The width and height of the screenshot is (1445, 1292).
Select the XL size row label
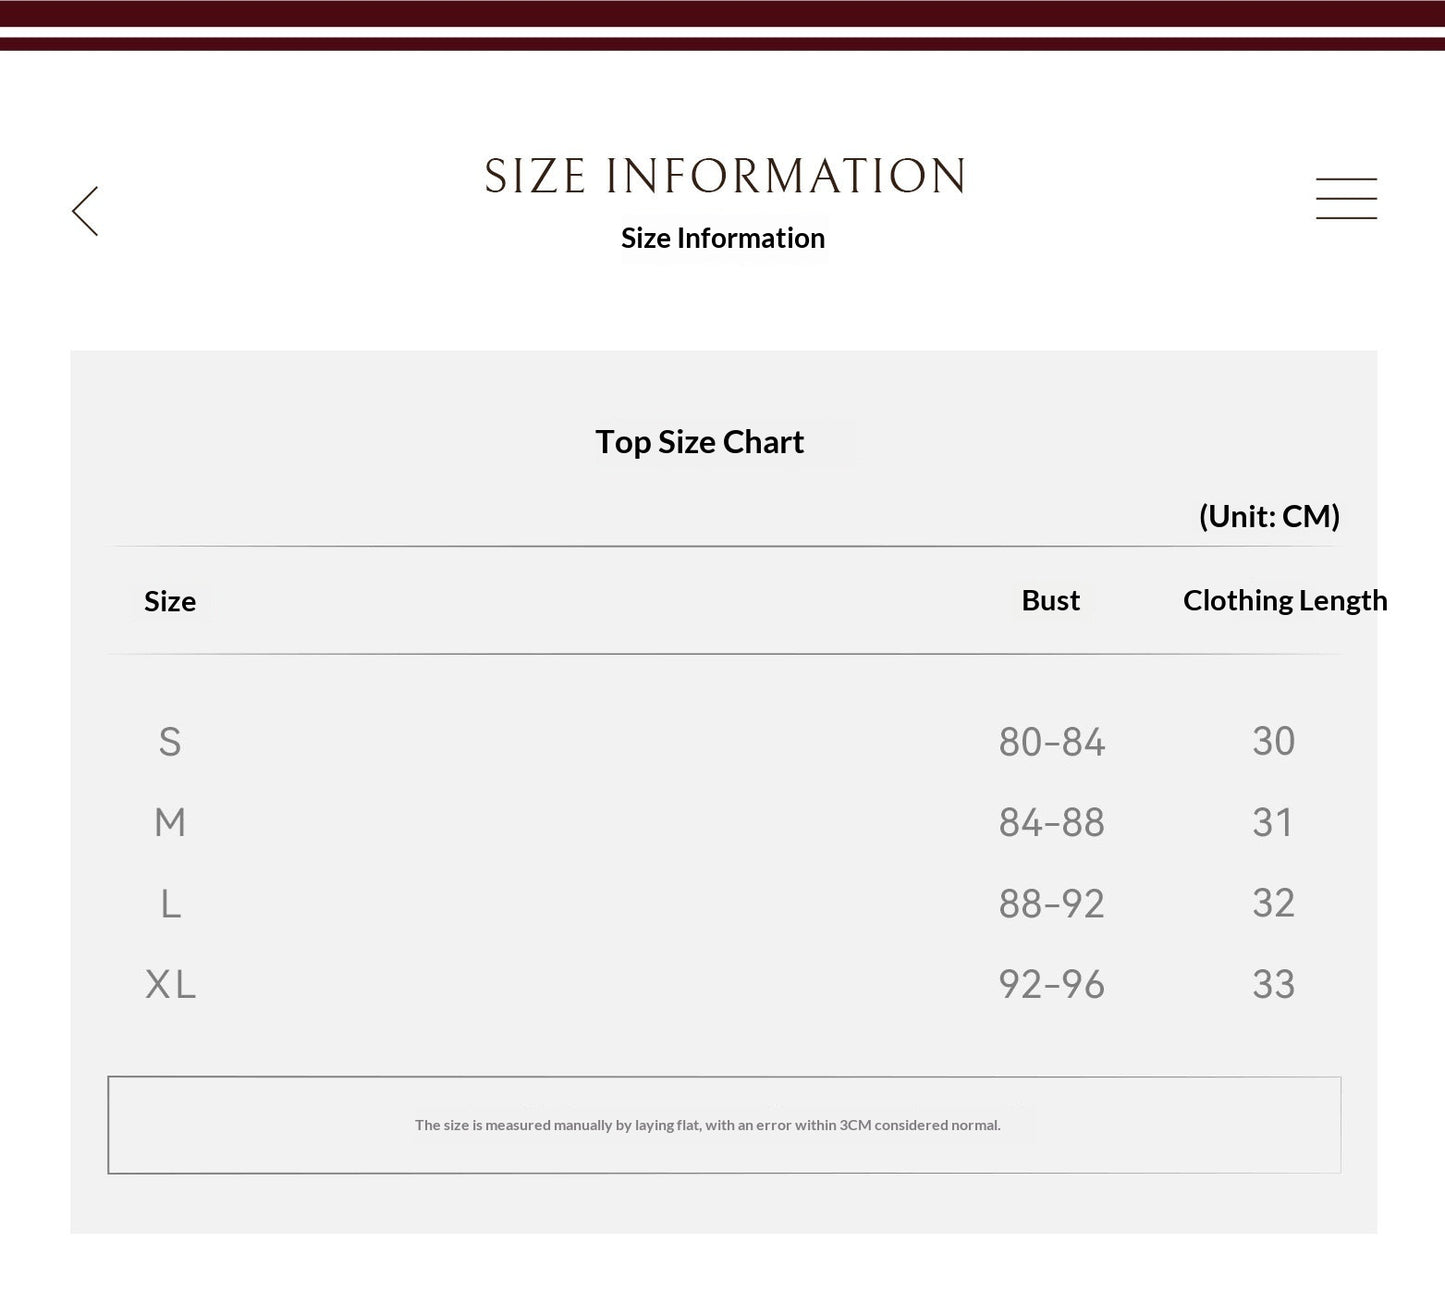[171, 985]
